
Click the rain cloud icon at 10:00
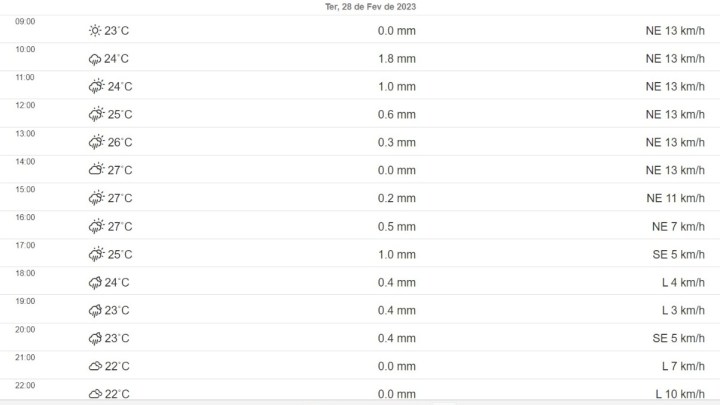[95, 59]
